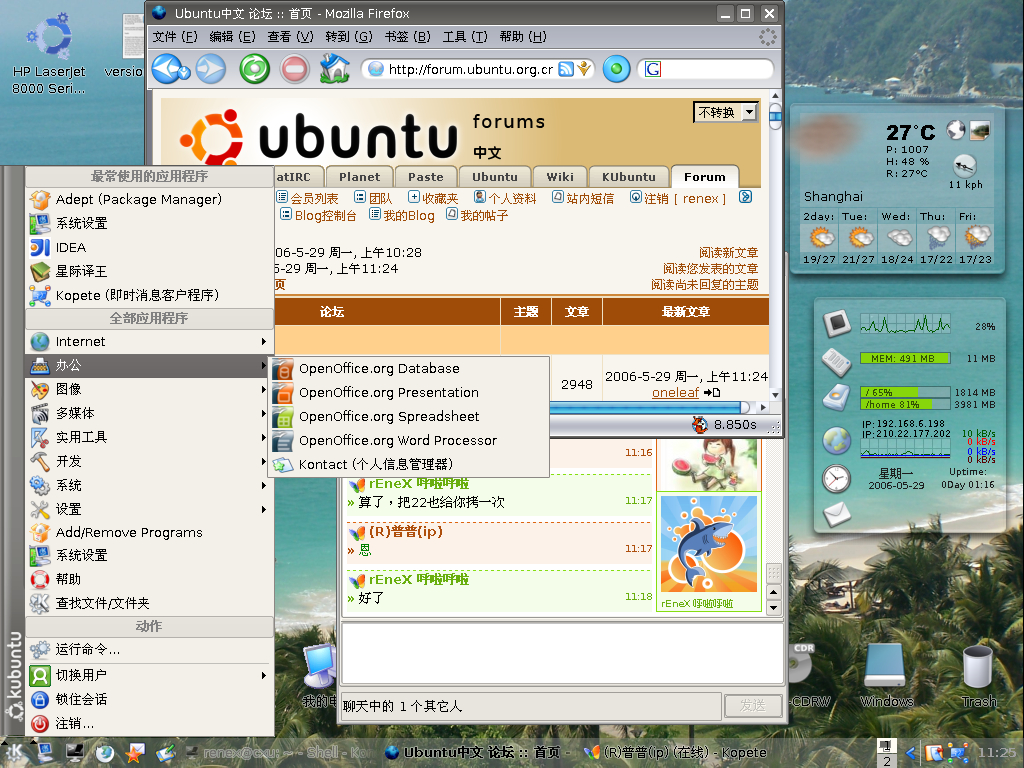Open the Windows drive desktop icon
Screen dimensions: 1024x768
pyautogui.click(x=886, y=676)
